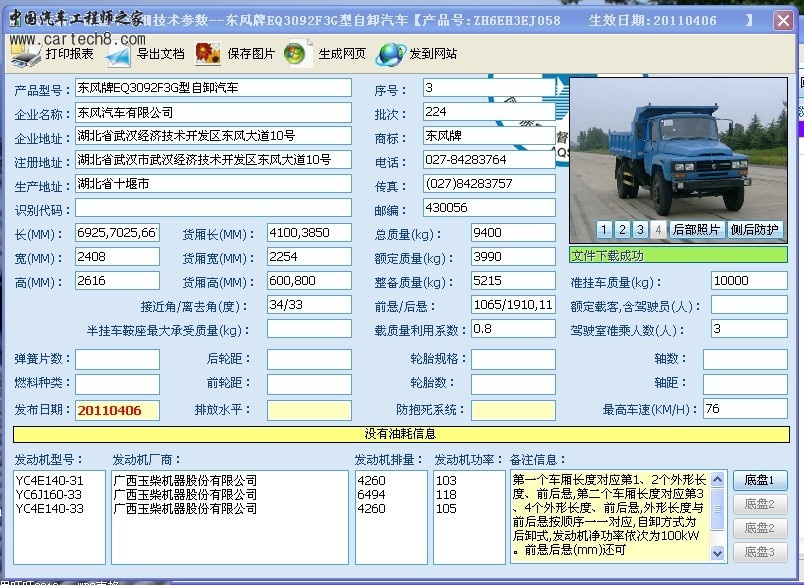Image resolution: width=804 pixels, height=585 pixels.
Task: Click up arrow of 备注信息 scrollbar
Action: [x=717, y=480]
